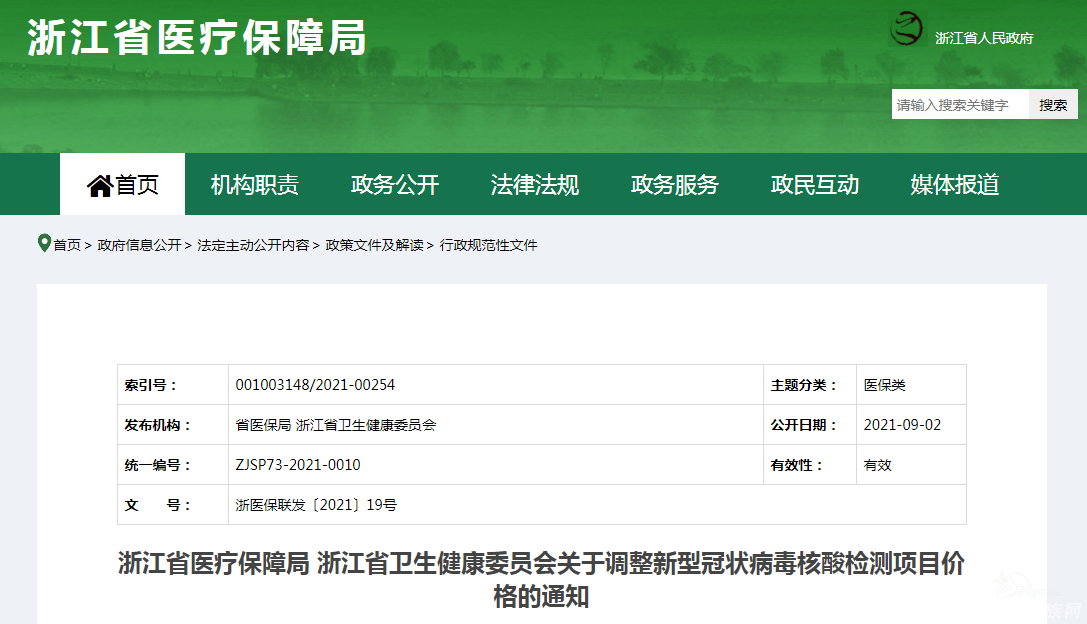This screenshot has height=624, width=1087.
Task: Navigate to 政民互动 page
Action: (814, 185)
